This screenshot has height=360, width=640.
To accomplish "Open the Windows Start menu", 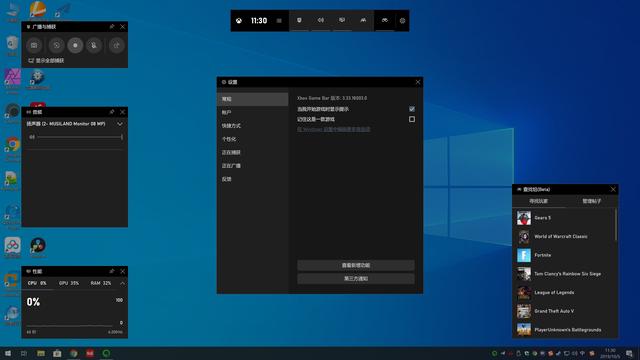I will coord(8,353).
